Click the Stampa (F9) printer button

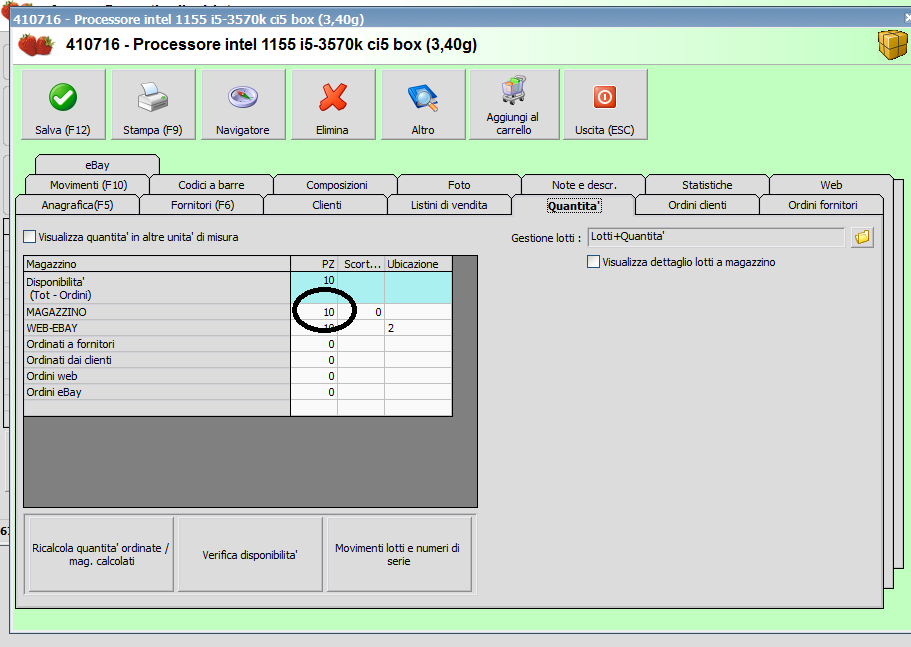pos(153,105)
